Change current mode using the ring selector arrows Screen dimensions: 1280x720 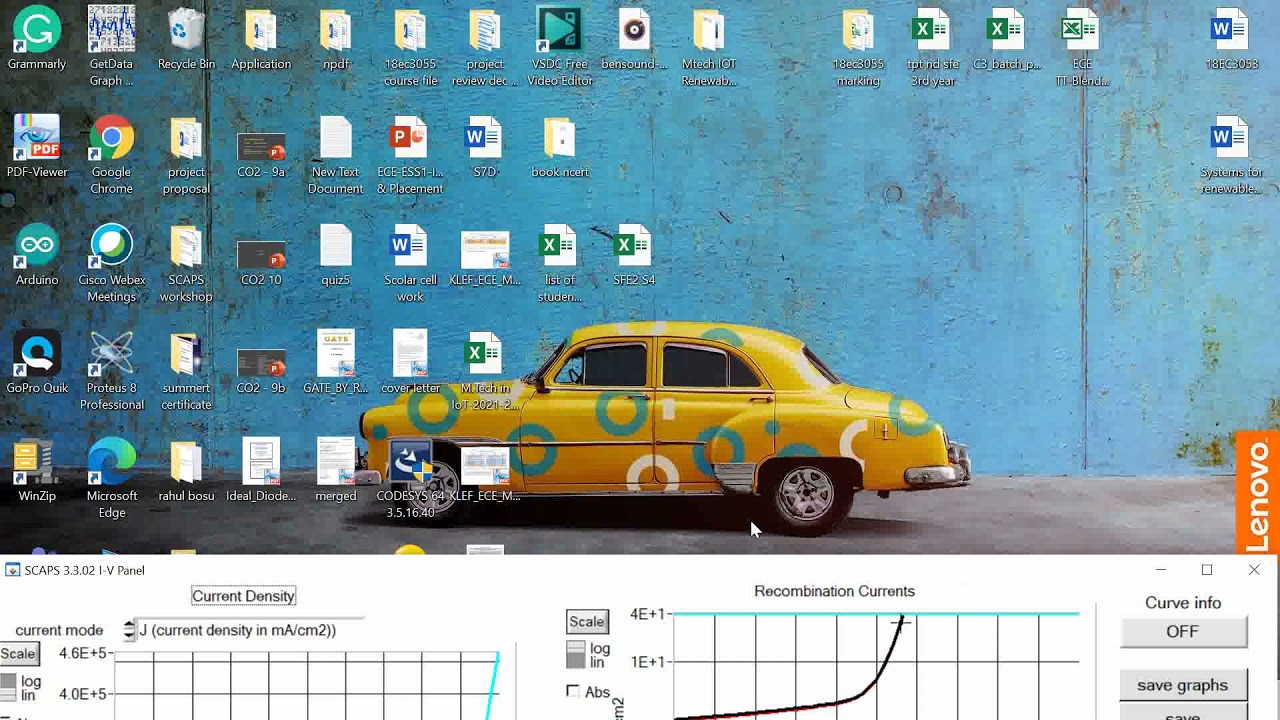pos(129,630)
